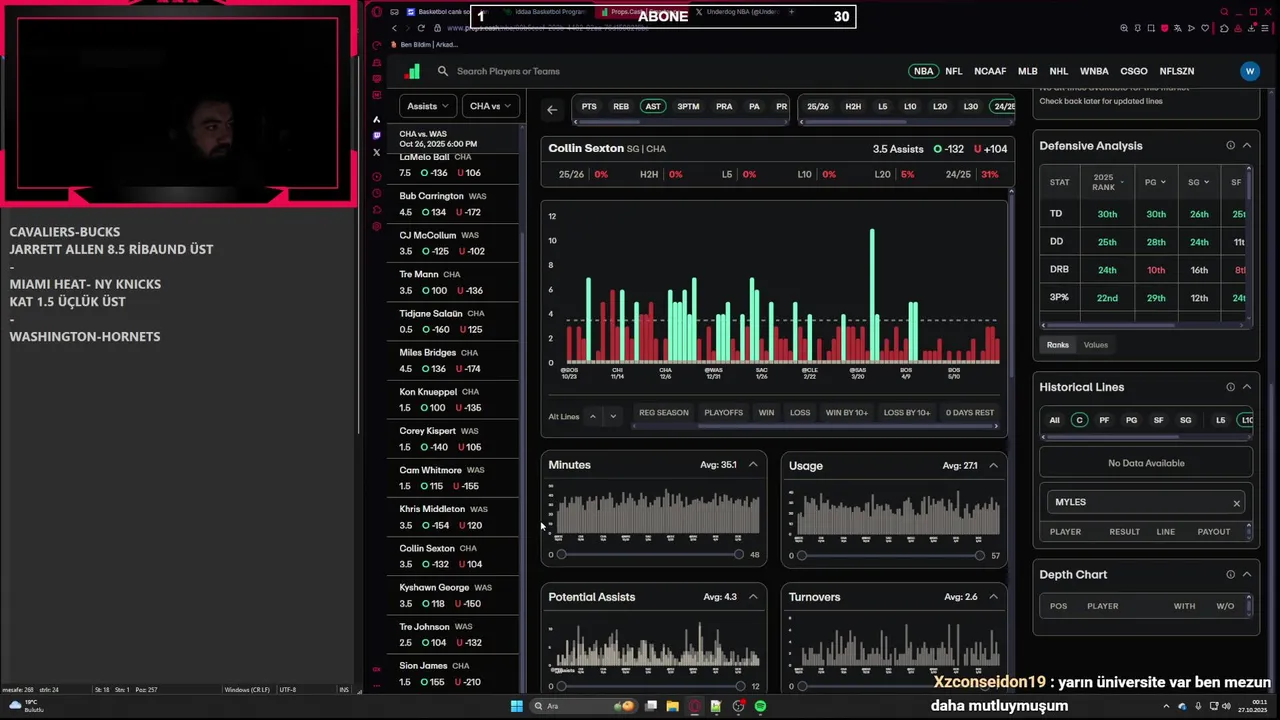
Task: Select the PTS stat pill
Action: click(x=589, y=106)
